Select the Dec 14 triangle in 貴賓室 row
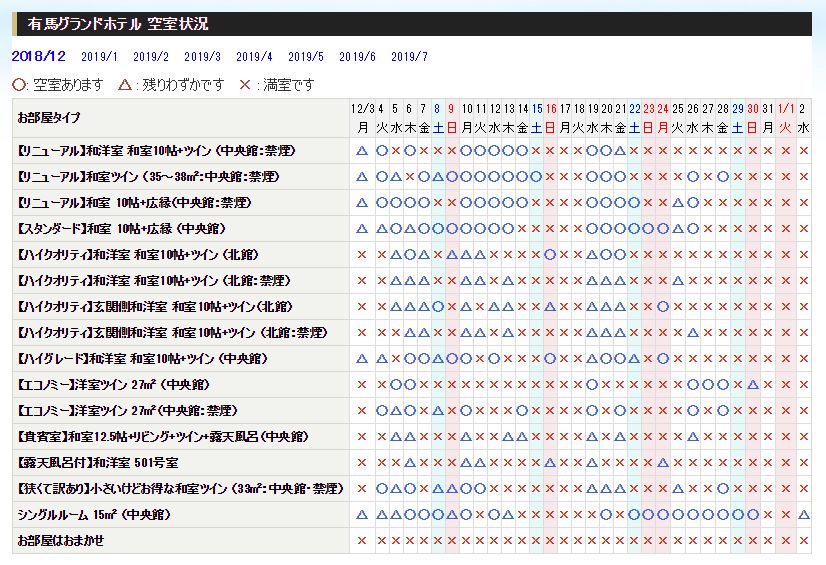Image resolution: width=826 pixels, height=565 pixels. click(x=522, y=437)
